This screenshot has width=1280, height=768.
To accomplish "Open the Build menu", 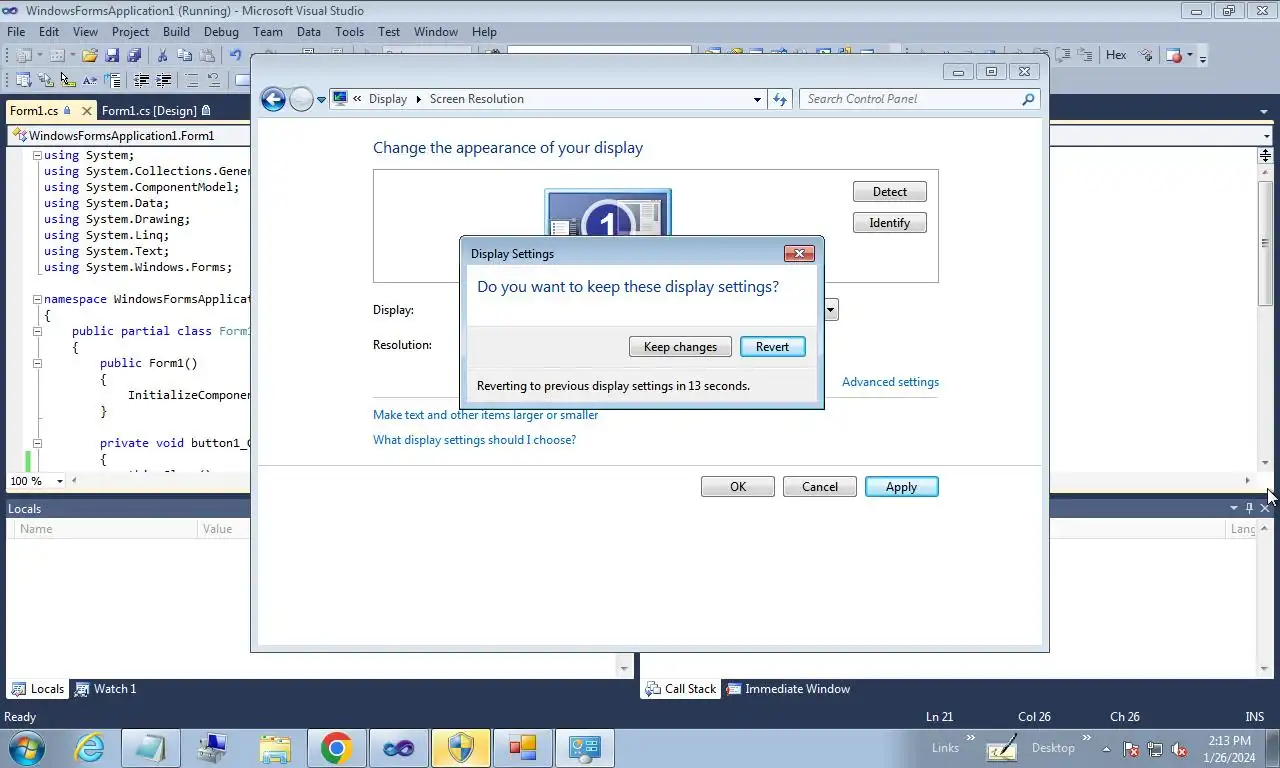I will [176, 31].
